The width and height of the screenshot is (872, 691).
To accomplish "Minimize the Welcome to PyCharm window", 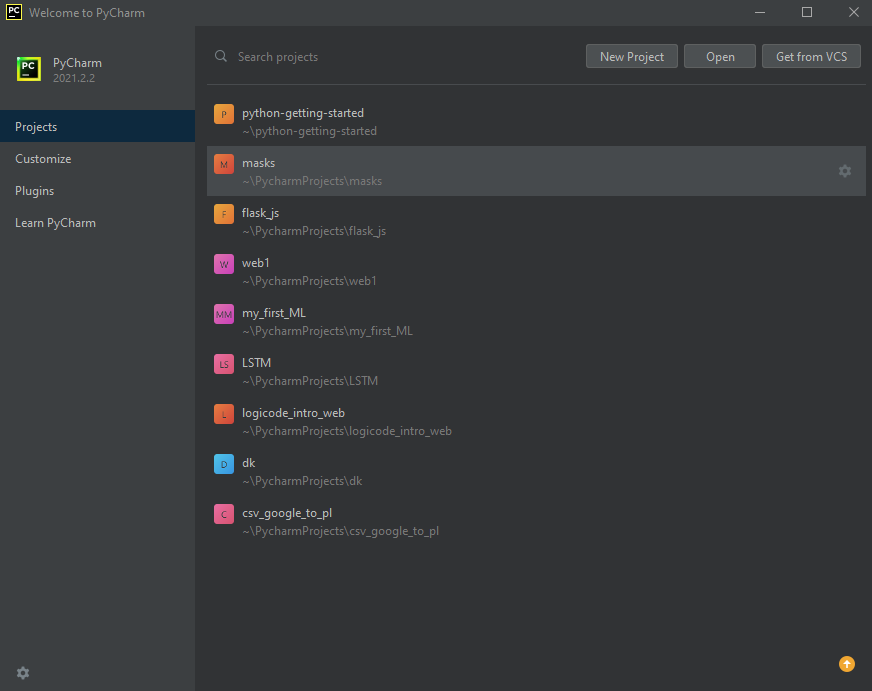I will click(x=760, y=12).
